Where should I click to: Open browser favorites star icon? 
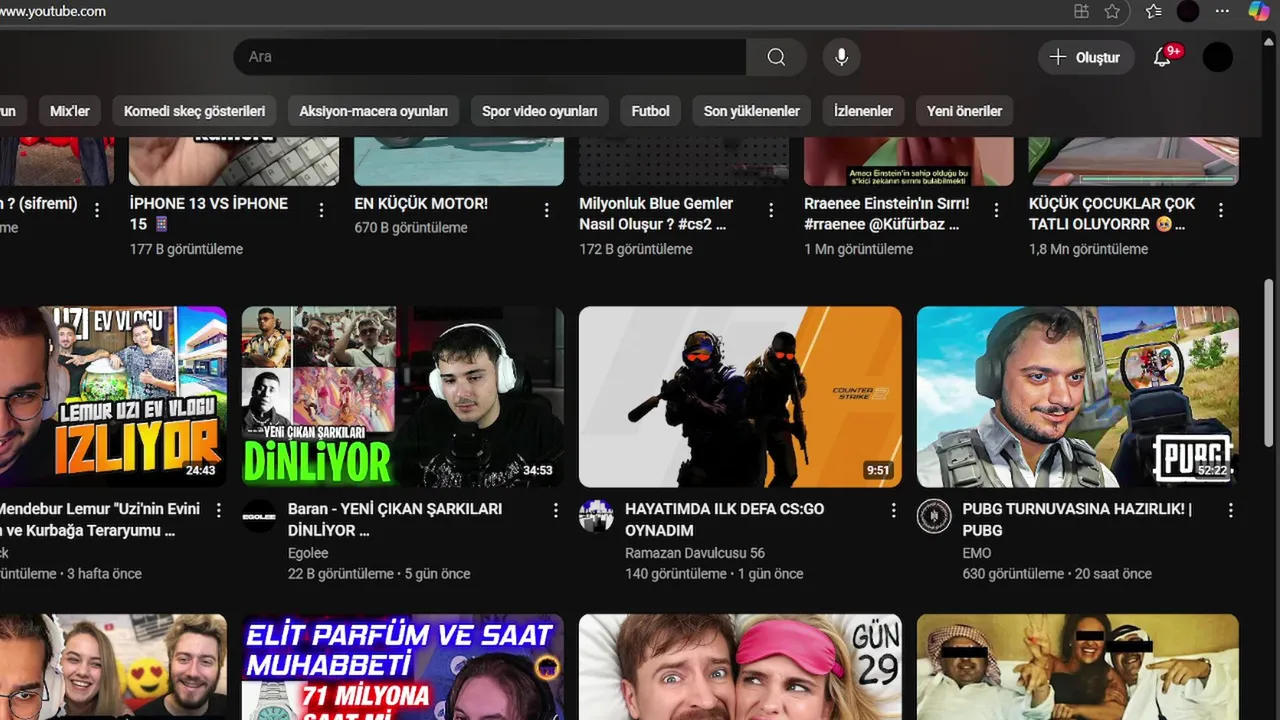click(1112, 11)
